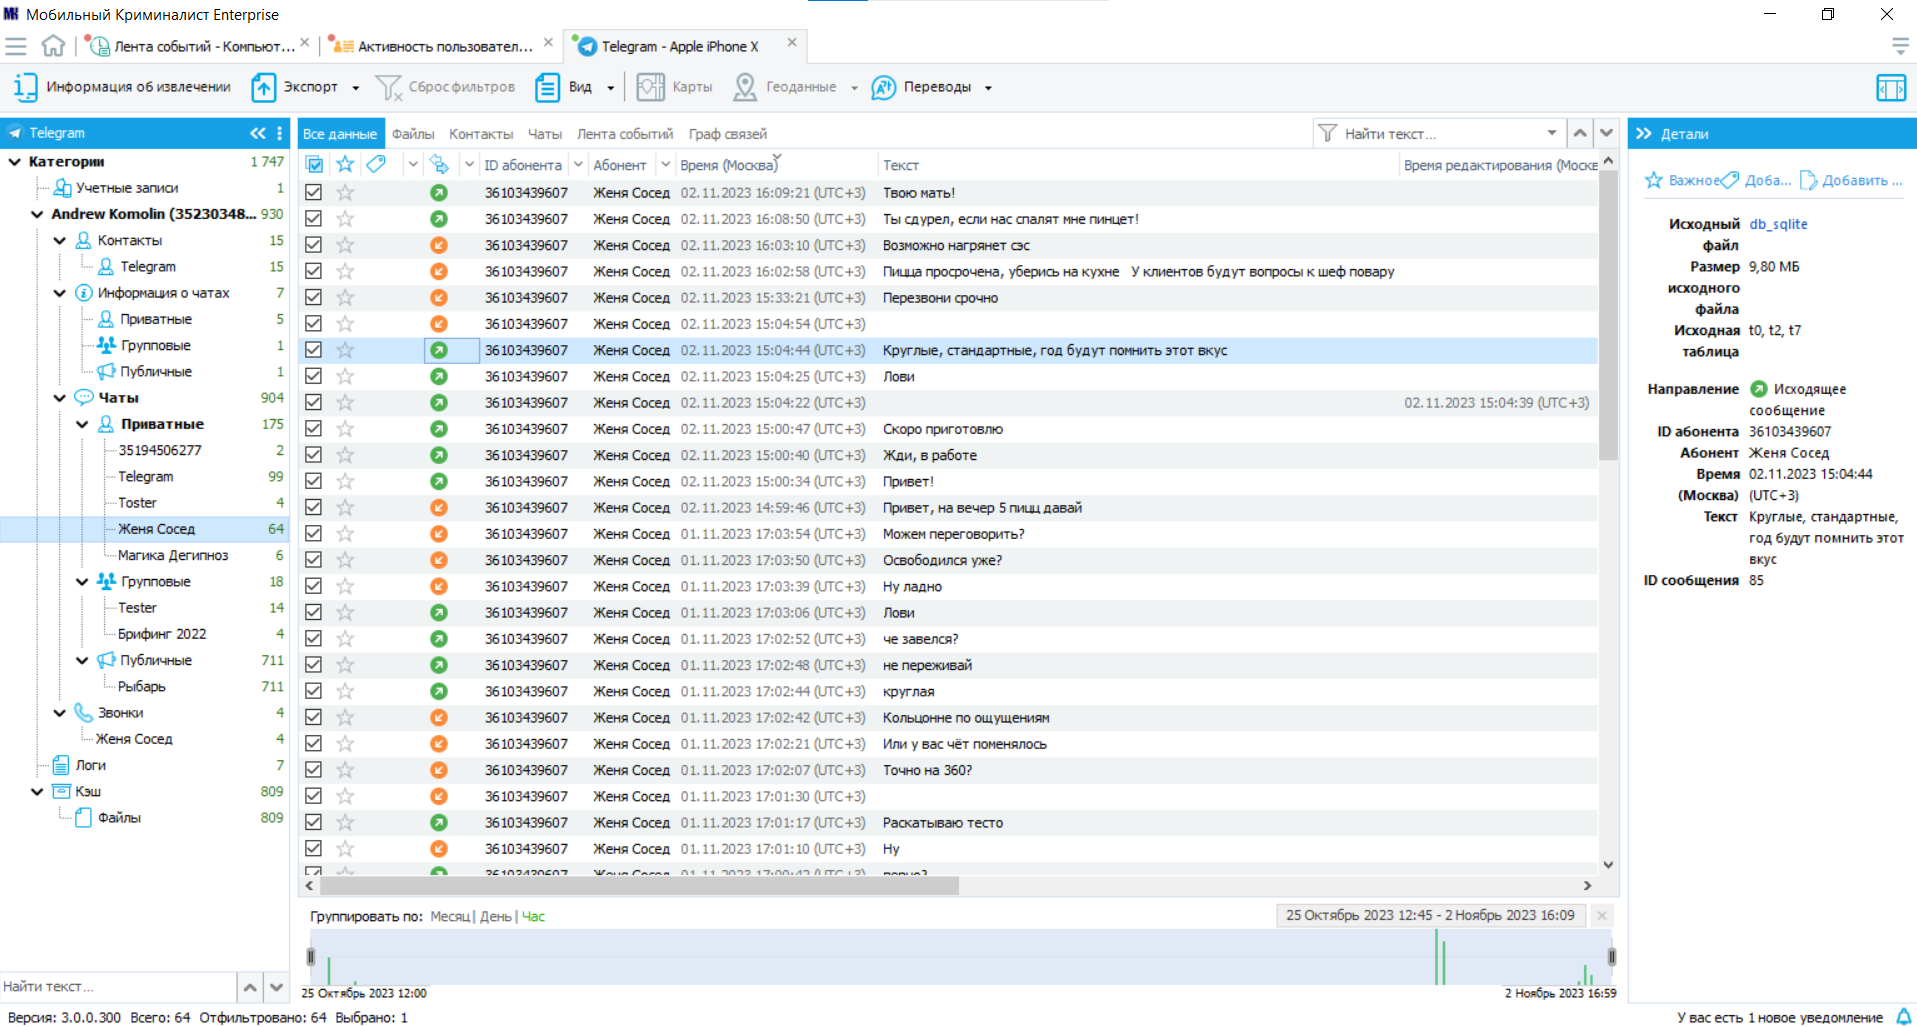The image size is (1917, 1027).
Task: Click the notification bell icon
Action: click(1904, 1017)
